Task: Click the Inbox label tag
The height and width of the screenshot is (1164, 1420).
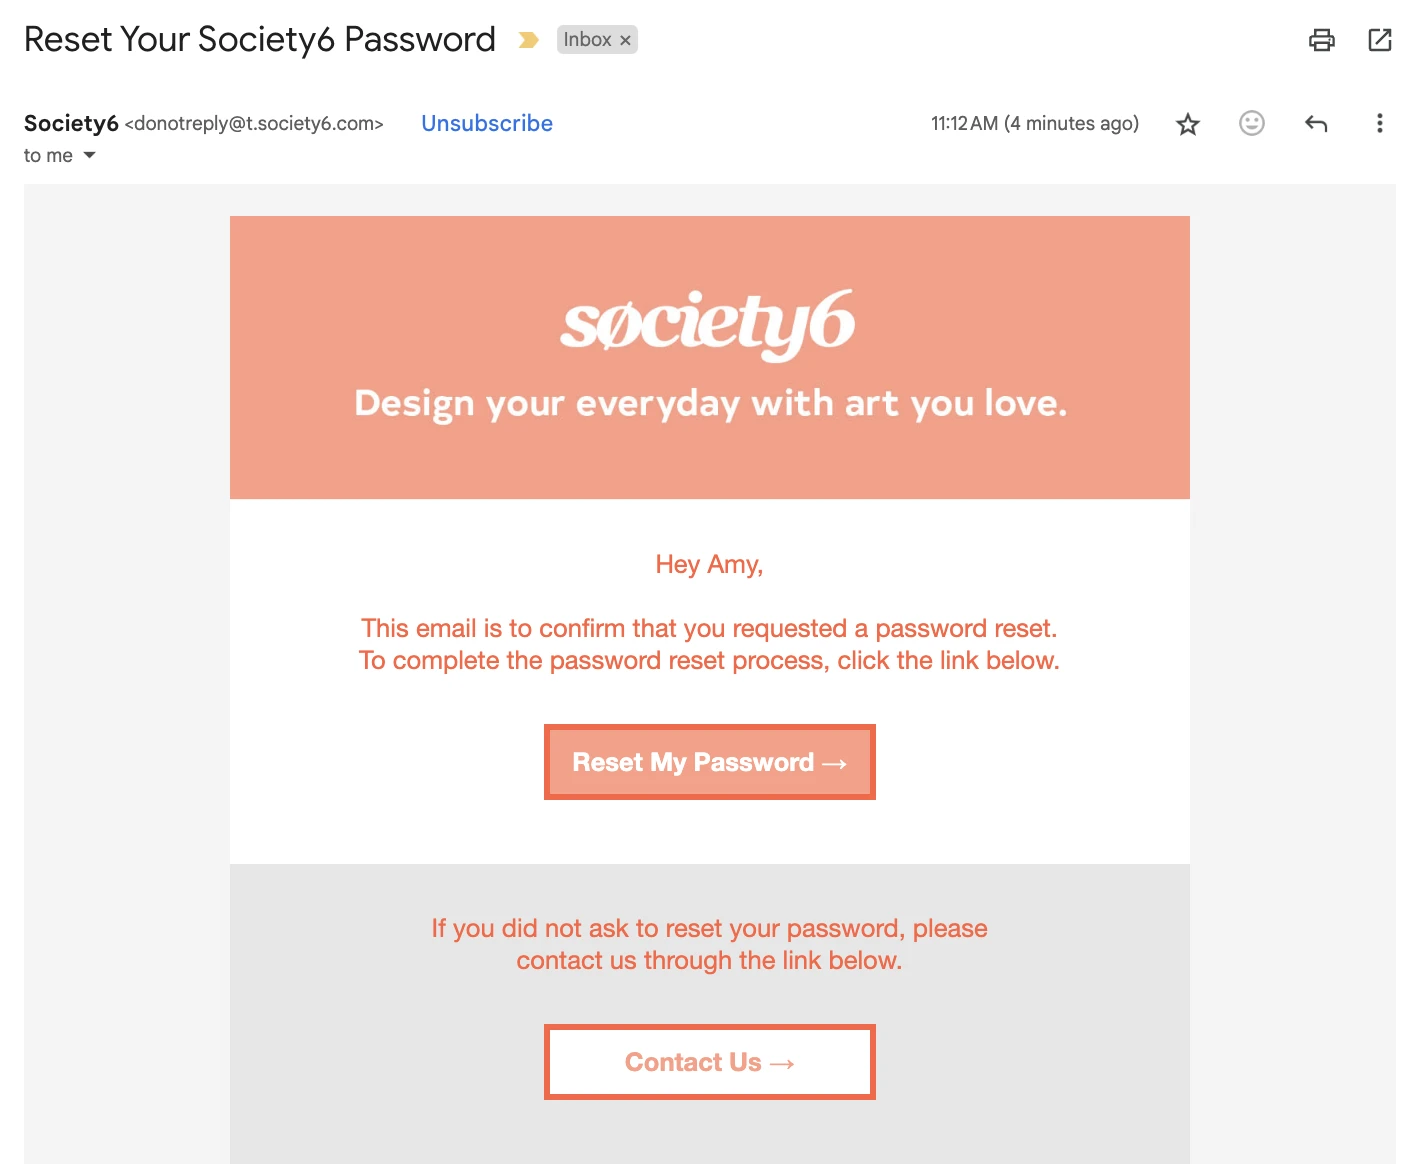Action: [x=587, y=40]
